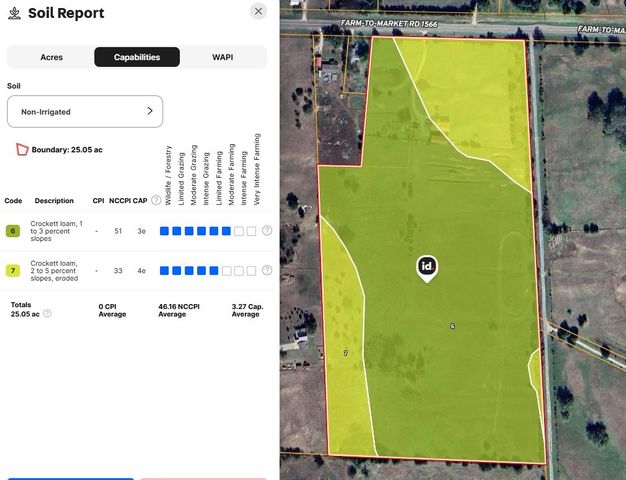Click help icon on soil code 7 row
This screenshot has height=480, width=626.
click(x=267, y=271)
